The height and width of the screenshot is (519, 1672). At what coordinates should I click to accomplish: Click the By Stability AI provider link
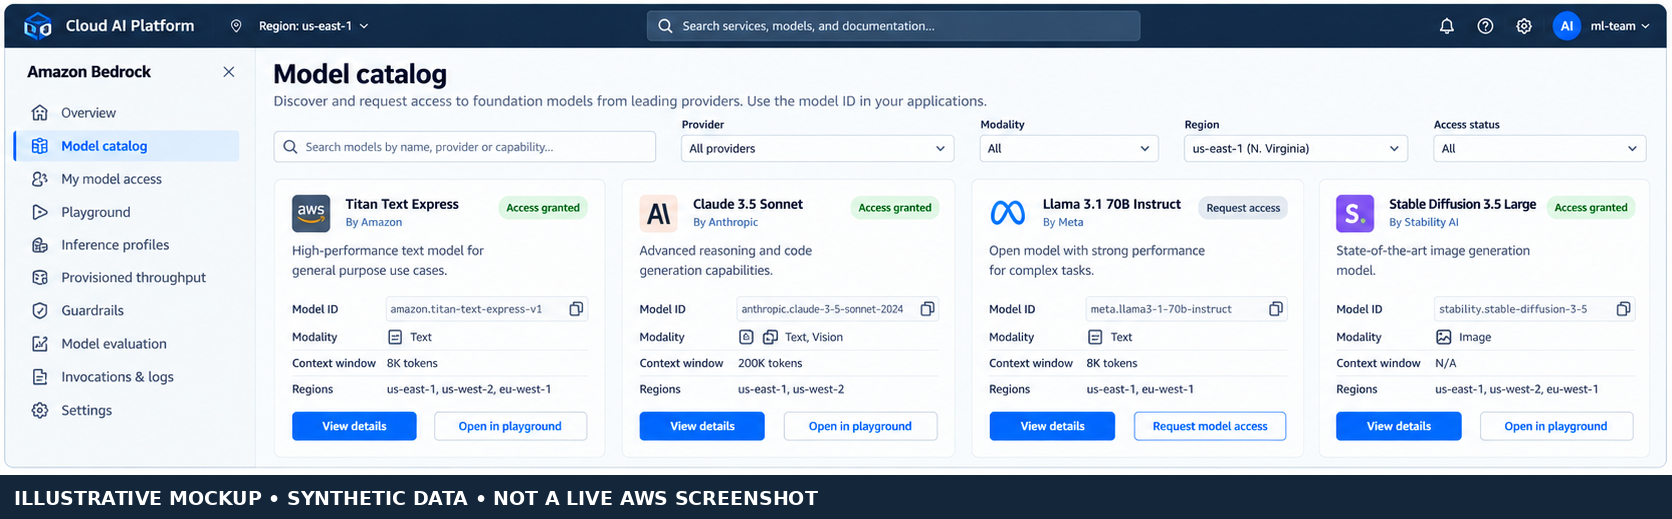tap(1424, 222)
